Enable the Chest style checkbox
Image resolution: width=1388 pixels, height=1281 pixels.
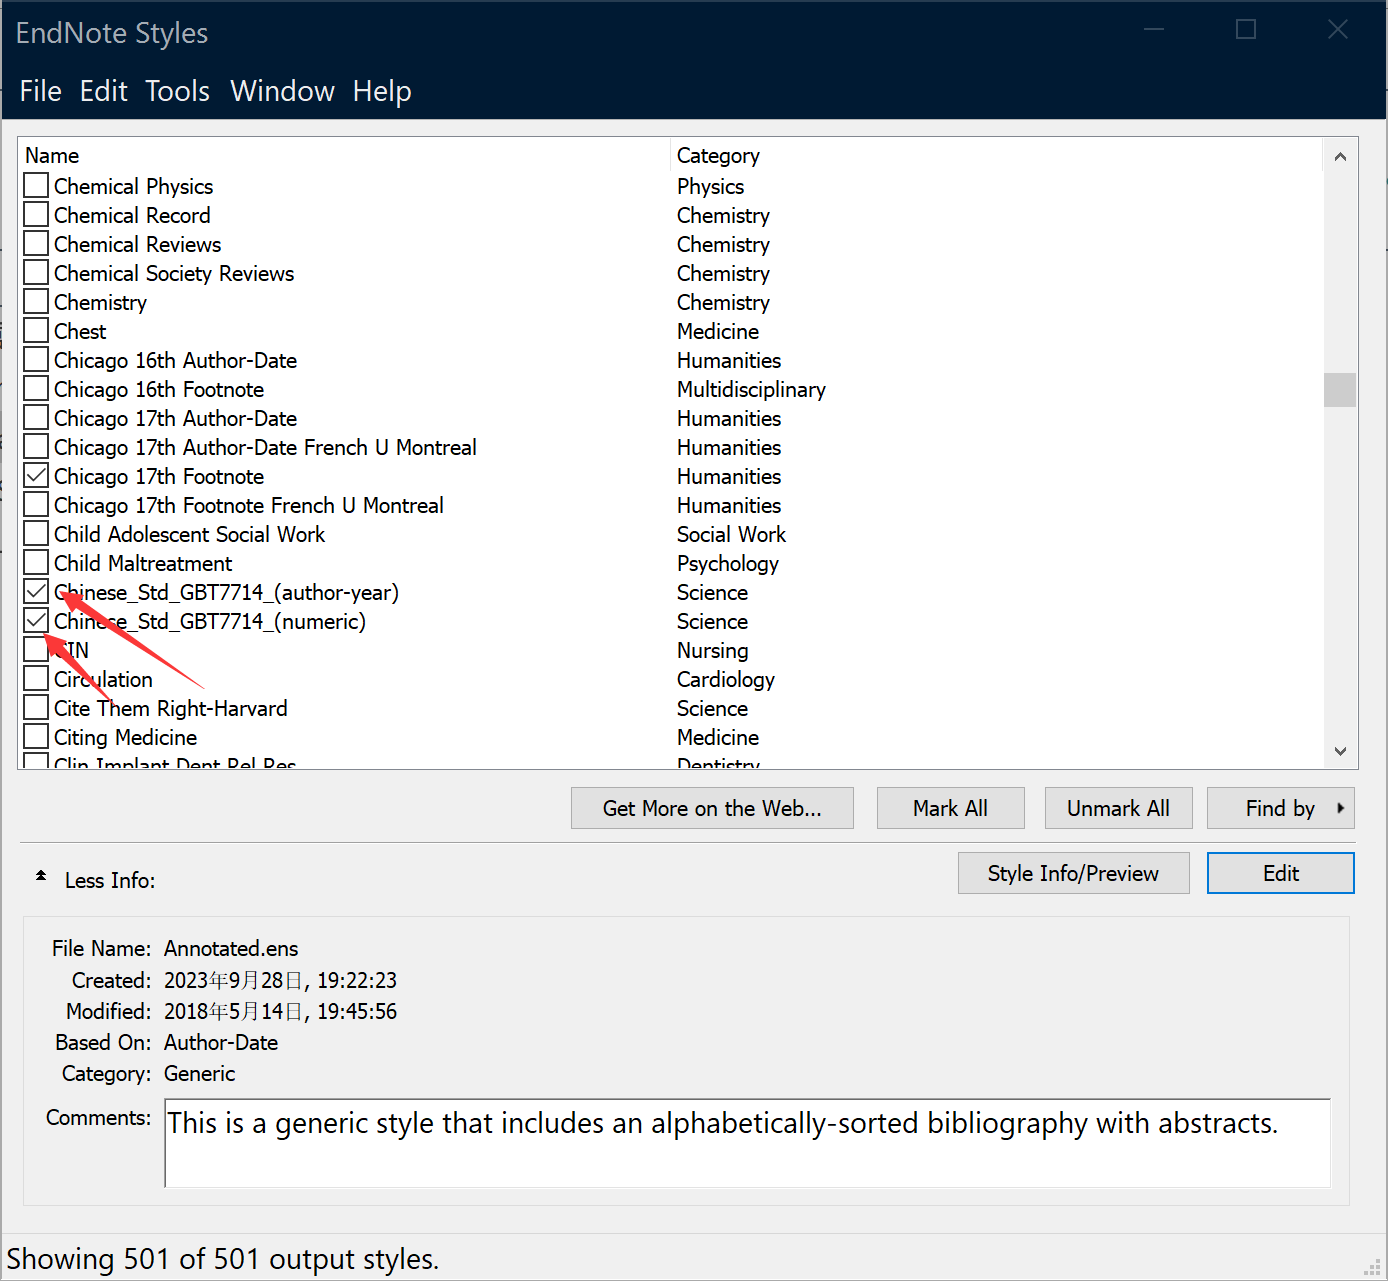[36, 331]
